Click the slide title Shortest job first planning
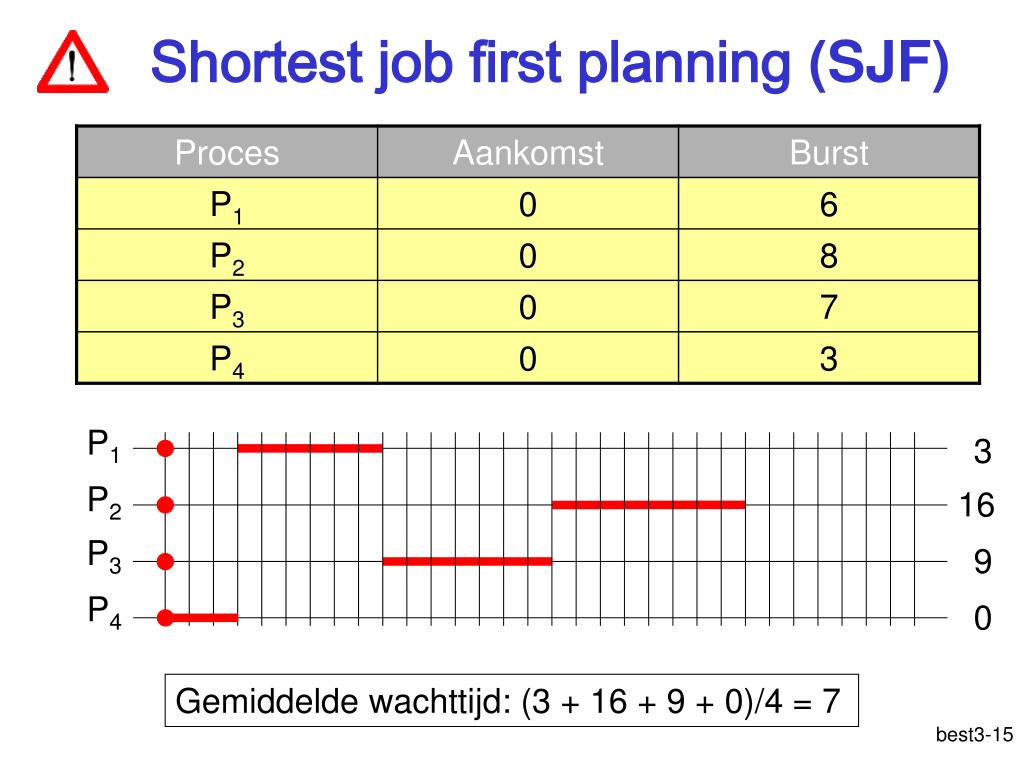 click(470, 62)
